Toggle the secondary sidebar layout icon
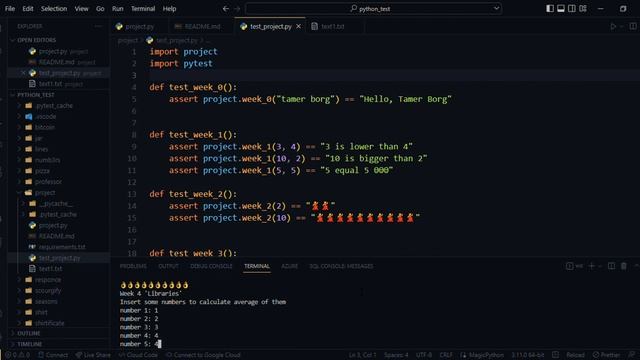 [x=572, y=9]
